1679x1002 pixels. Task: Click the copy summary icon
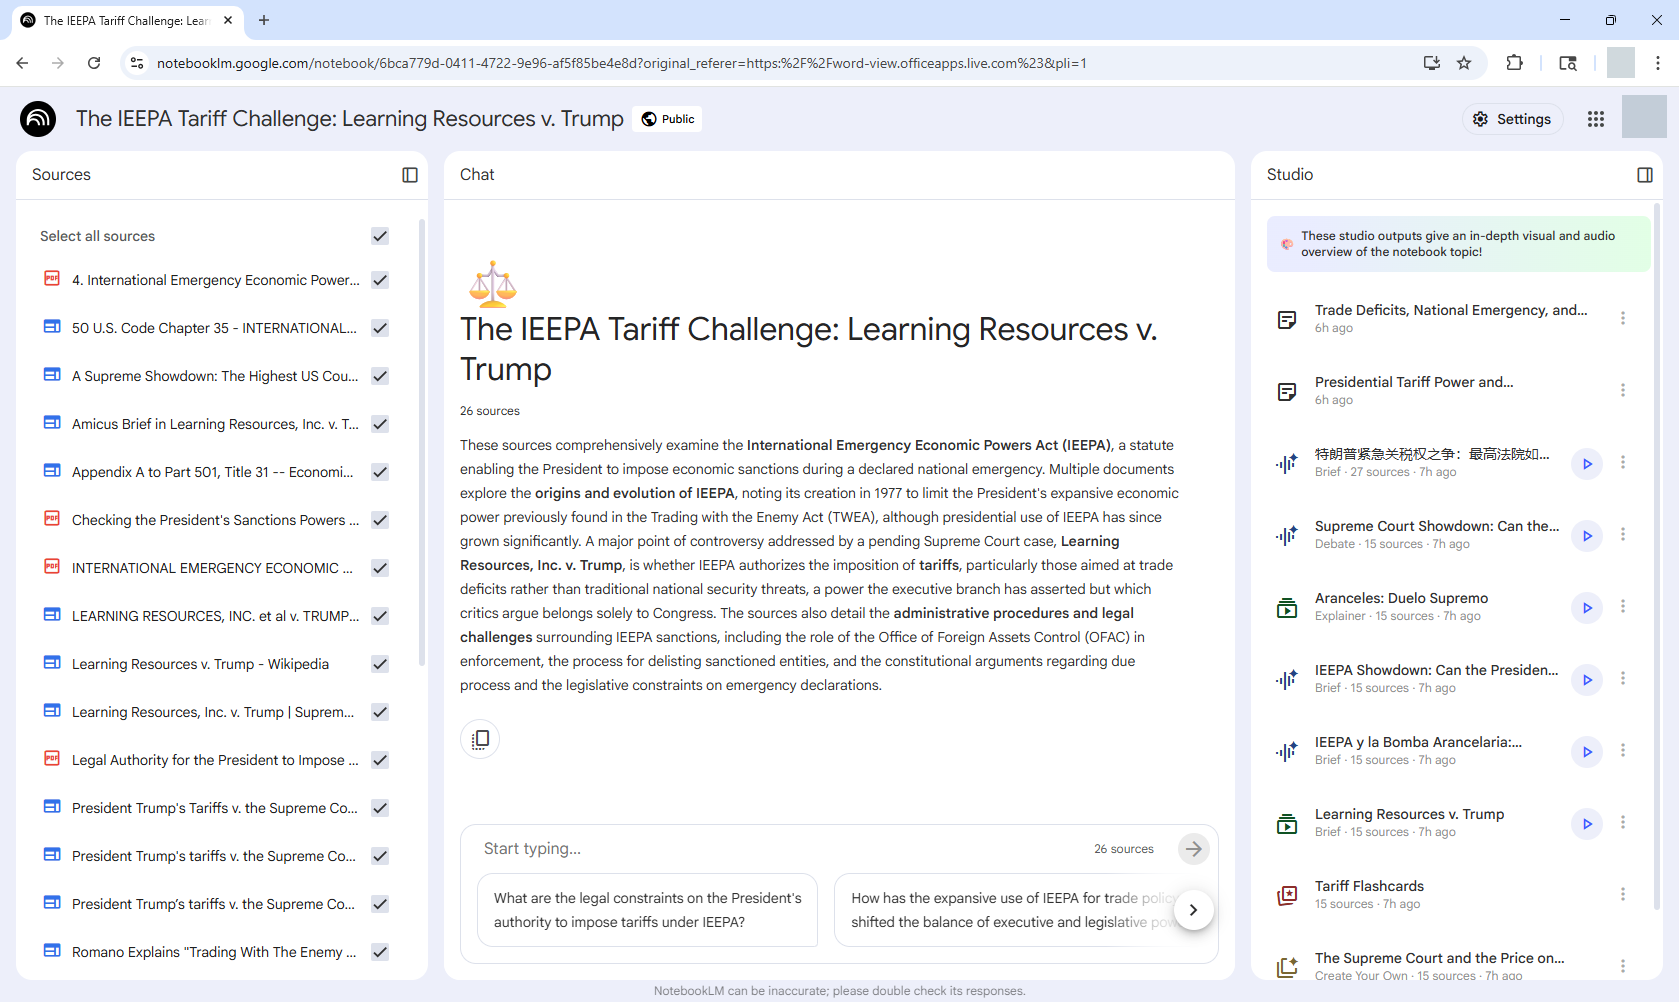(x=480, y=739)
